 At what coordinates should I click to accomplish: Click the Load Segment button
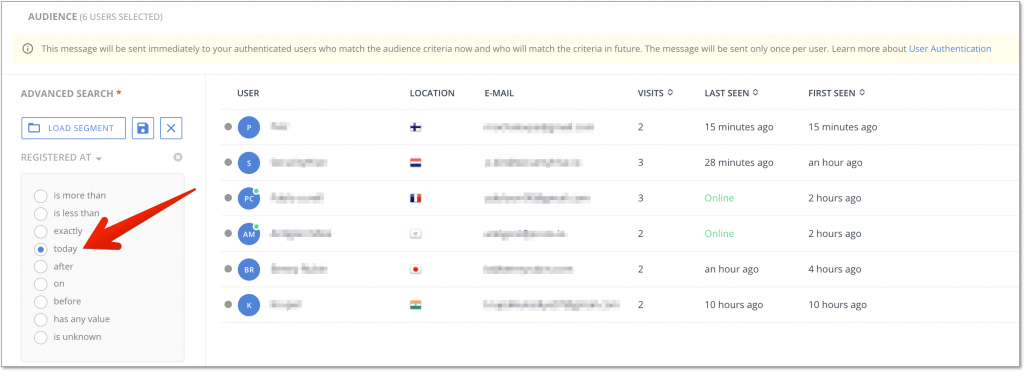pyautogui.click(x=74, y=128)
